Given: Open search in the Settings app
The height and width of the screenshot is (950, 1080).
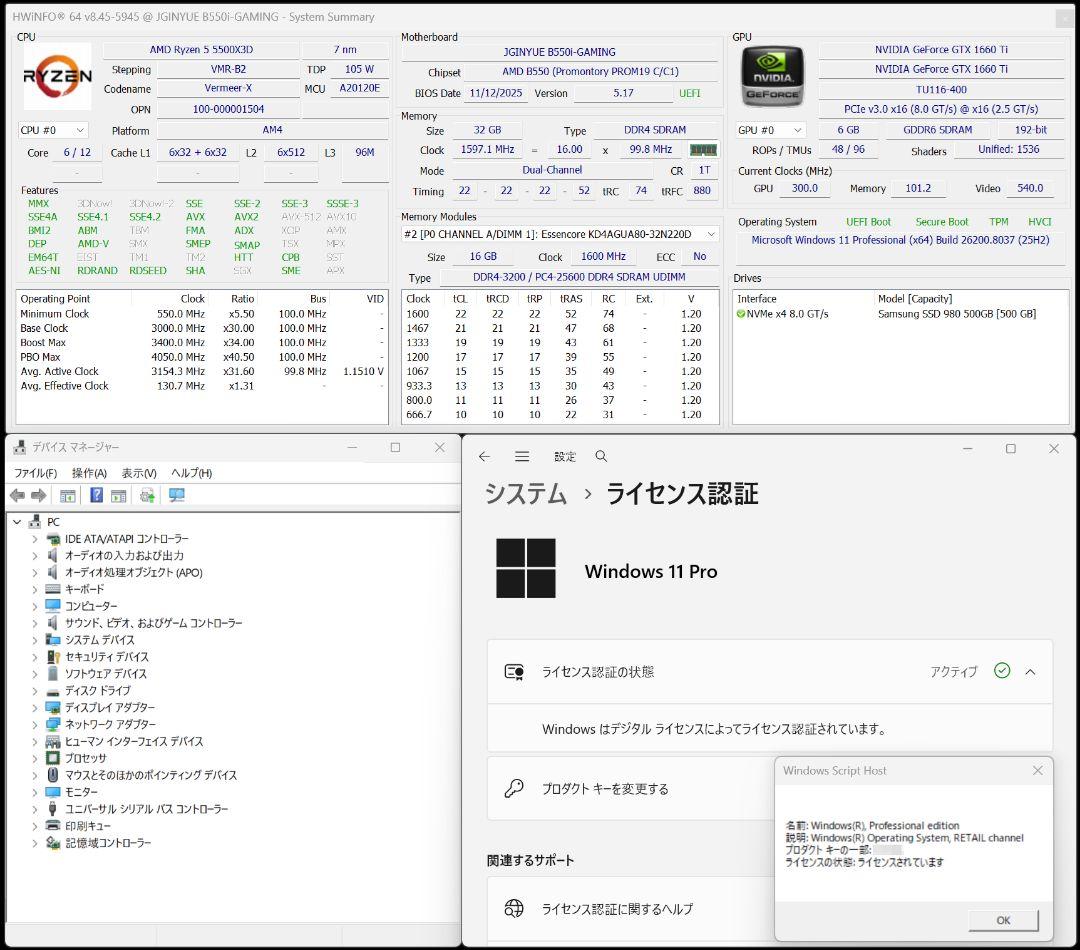Looking at the screenshot, I should coord(601,456).
